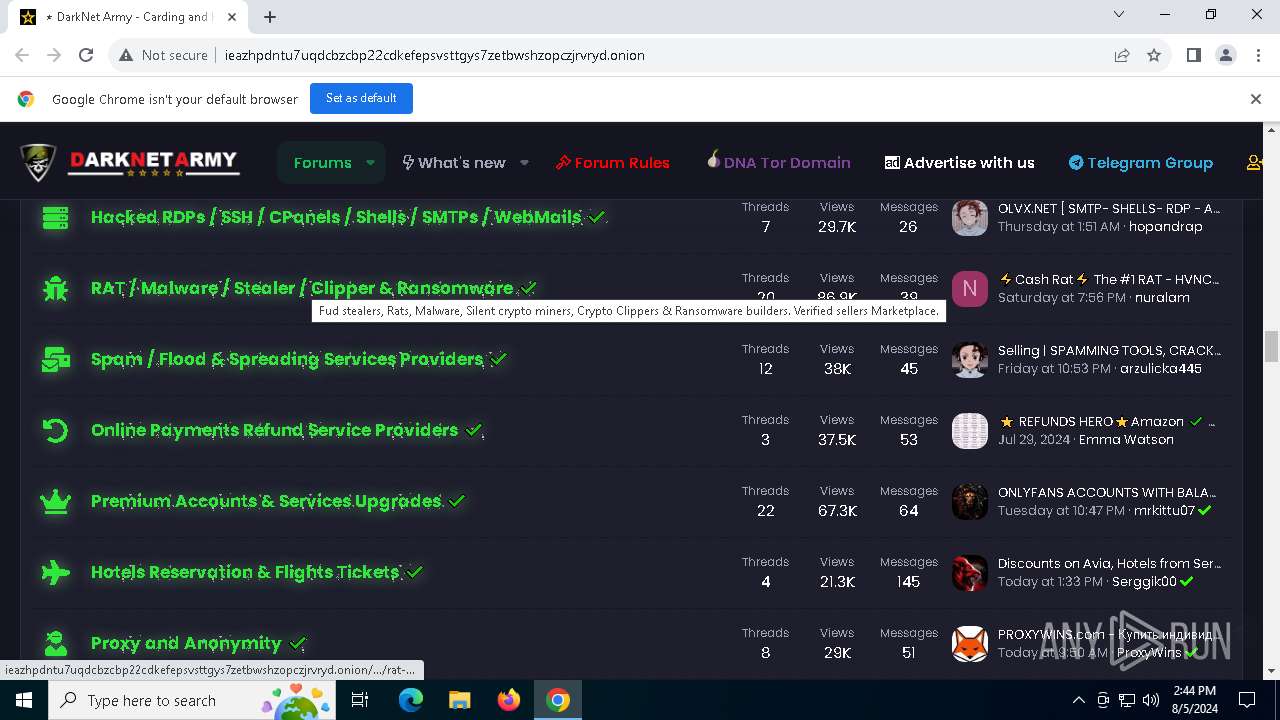The height and width of the screenshot is (720, 1280).
Task: Open Task View on the taskbar
Action: pos(360,700)
